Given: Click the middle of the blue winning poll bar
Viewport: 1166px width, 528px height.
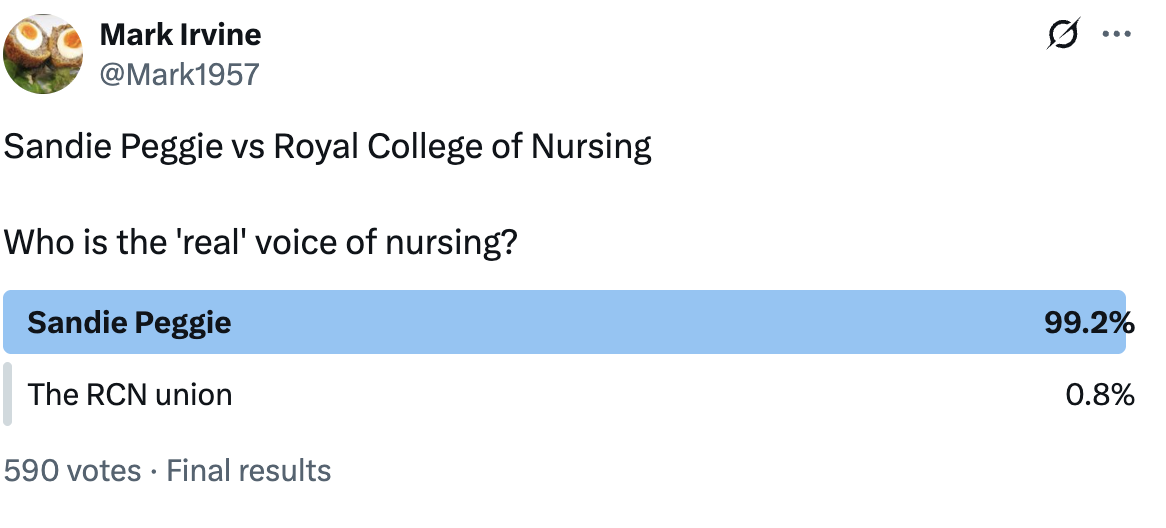Looking at the screenshot, I should pyautogui.click(x=565, y=323).
